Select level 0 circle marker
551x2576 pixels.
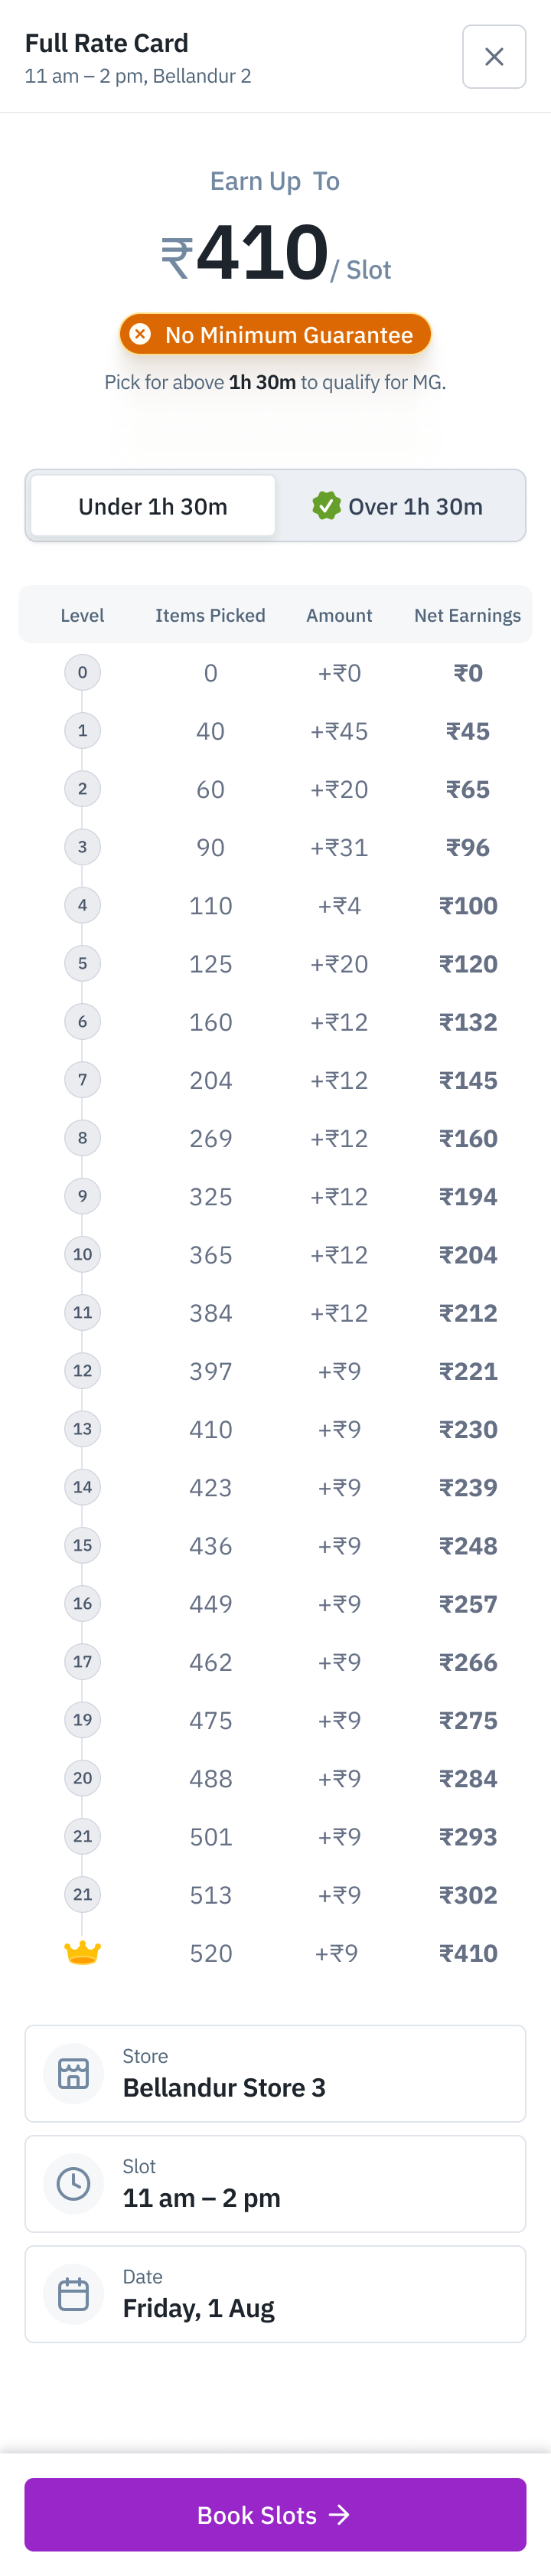[82, 672]
